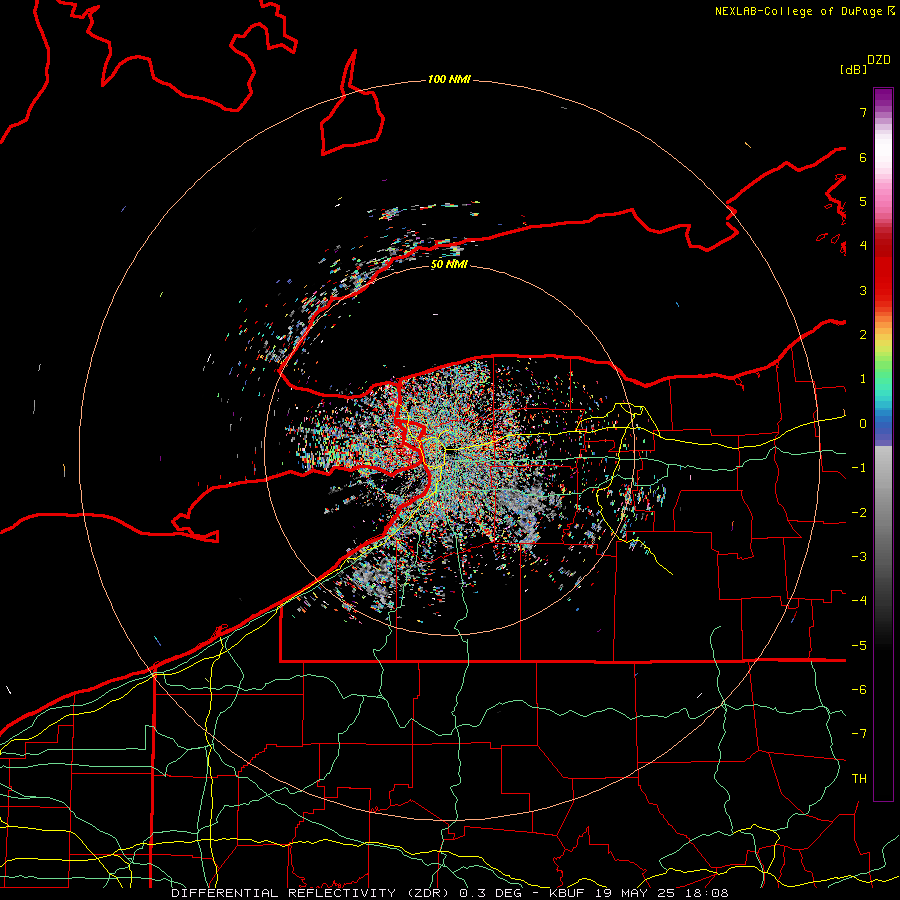Click the DZD product label above color bar
900x900 pixels.
(879, 60)
